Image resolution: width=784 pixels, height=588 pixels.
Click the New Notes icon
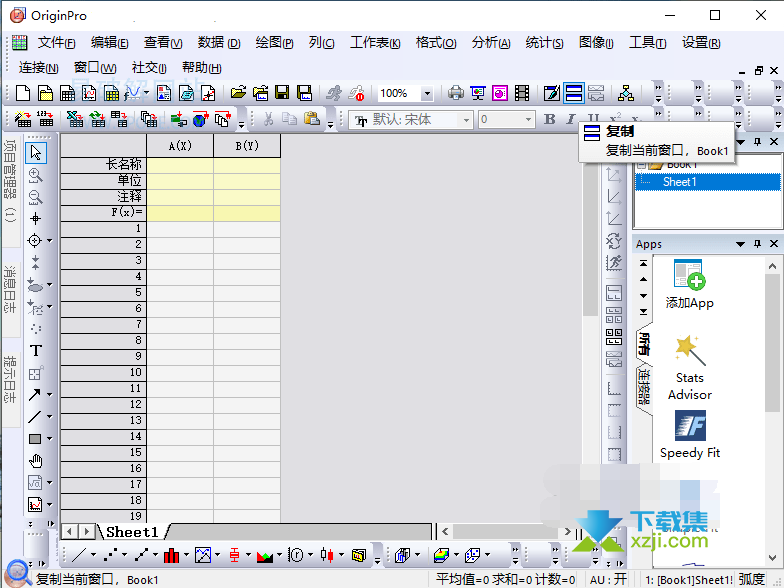click(186, 93)
